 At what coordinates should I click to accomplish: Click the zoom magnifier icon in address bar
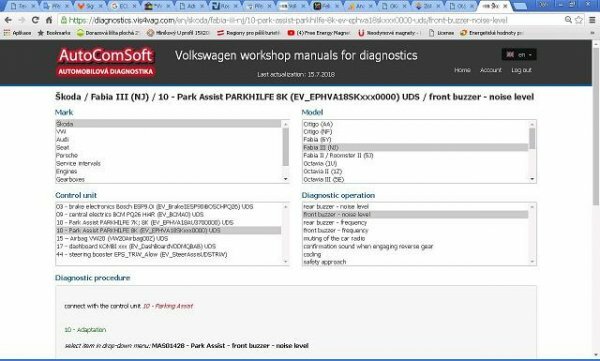tap(569, 20)
